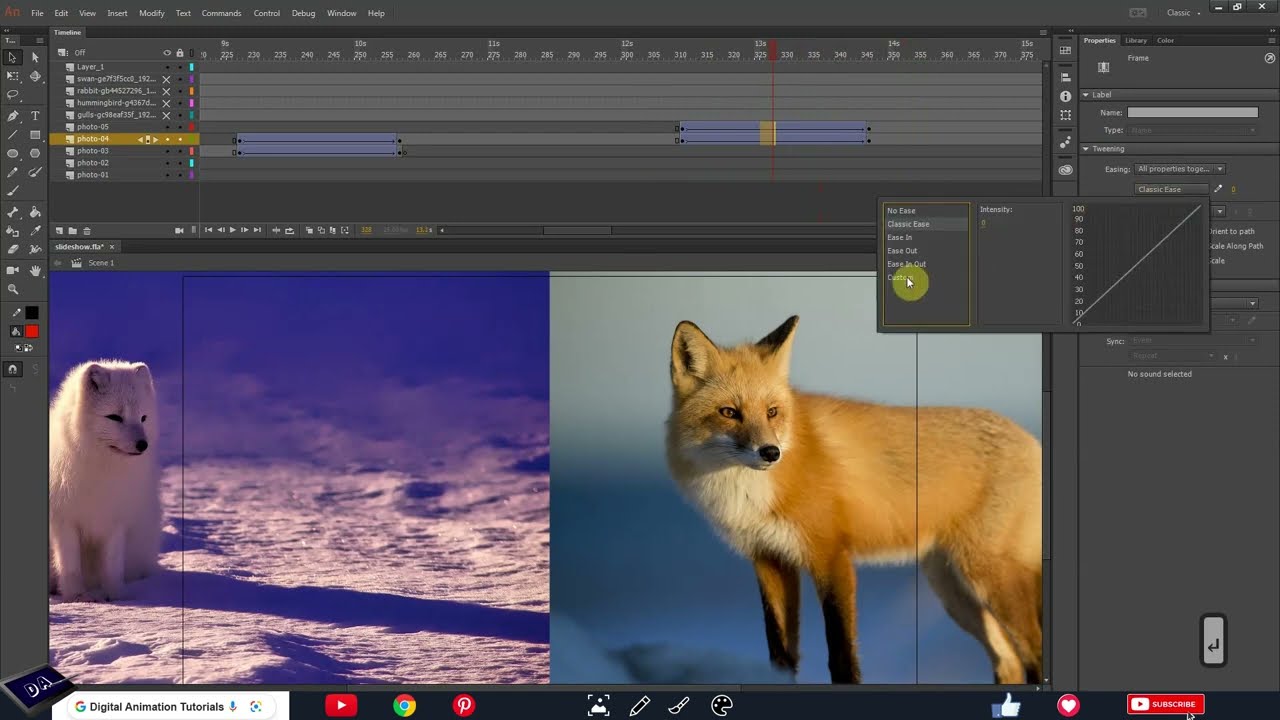
Task: Select the Eraser tool
Action: 13,249
